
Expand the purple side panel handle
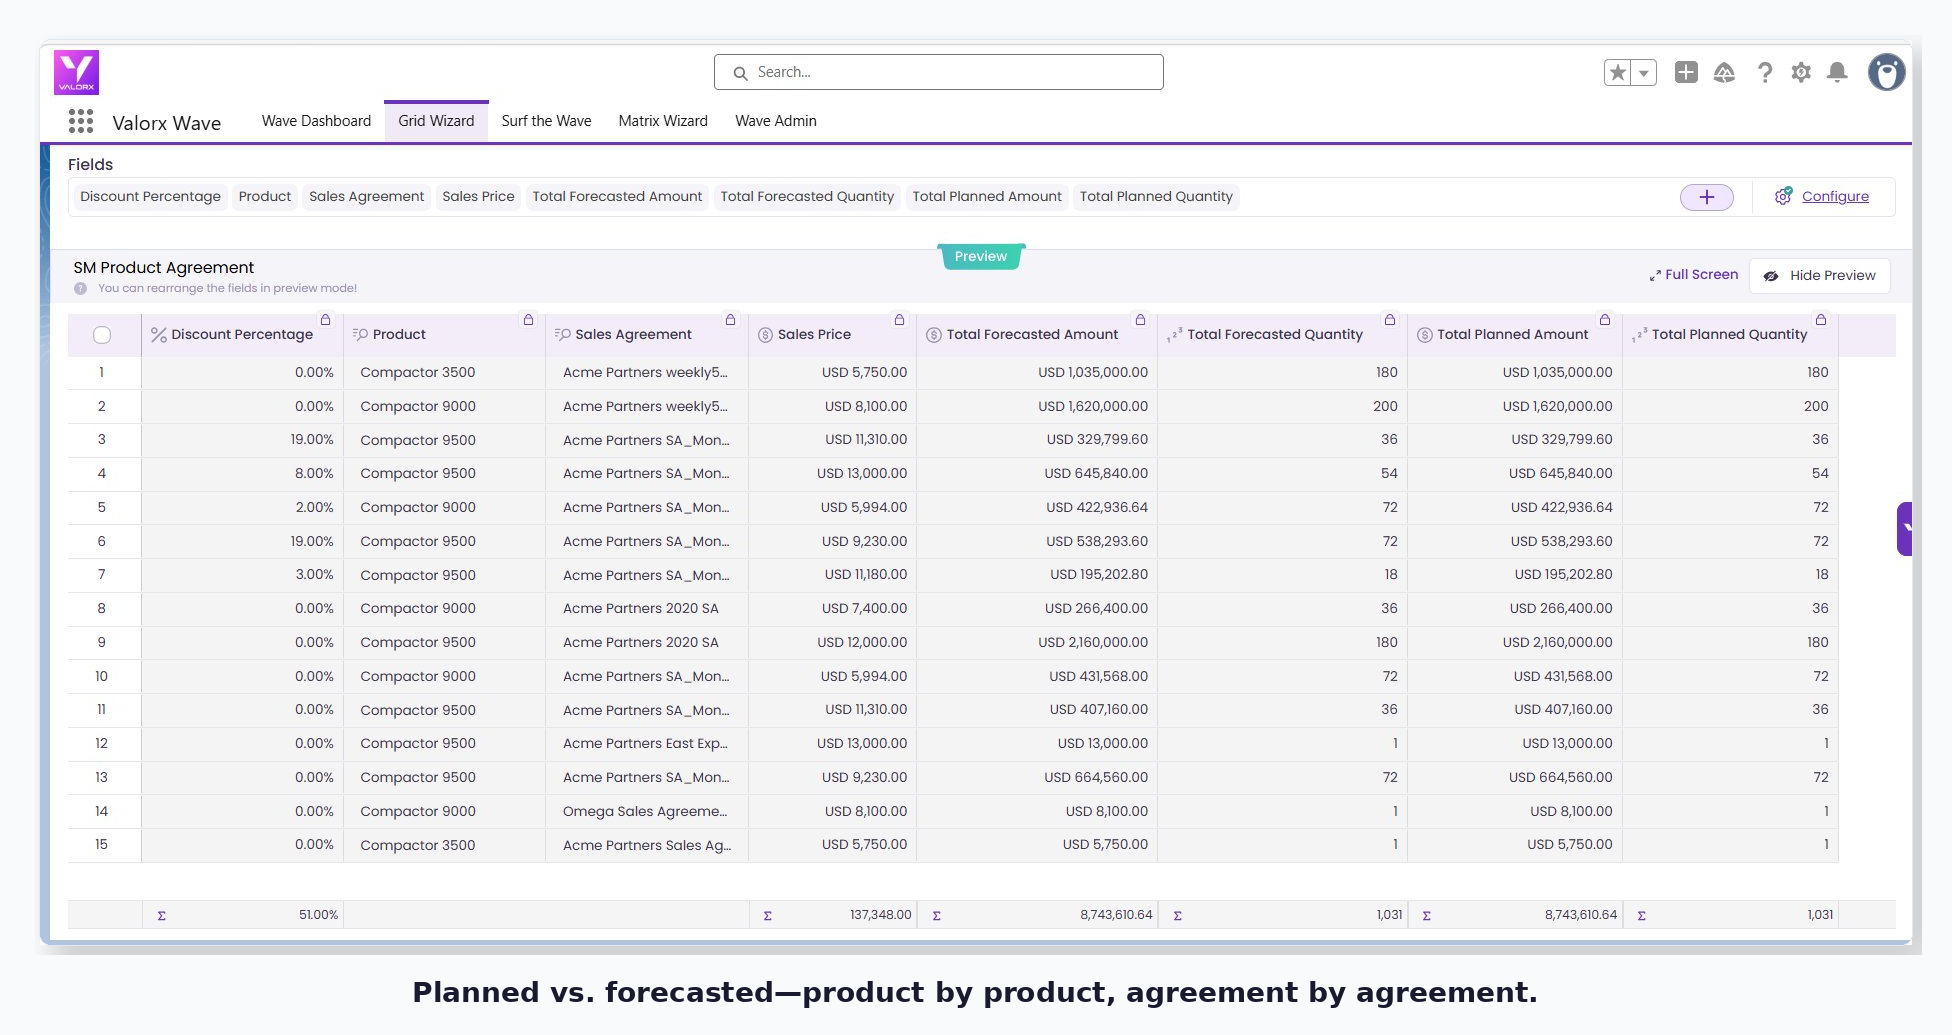click(1905, 529)
